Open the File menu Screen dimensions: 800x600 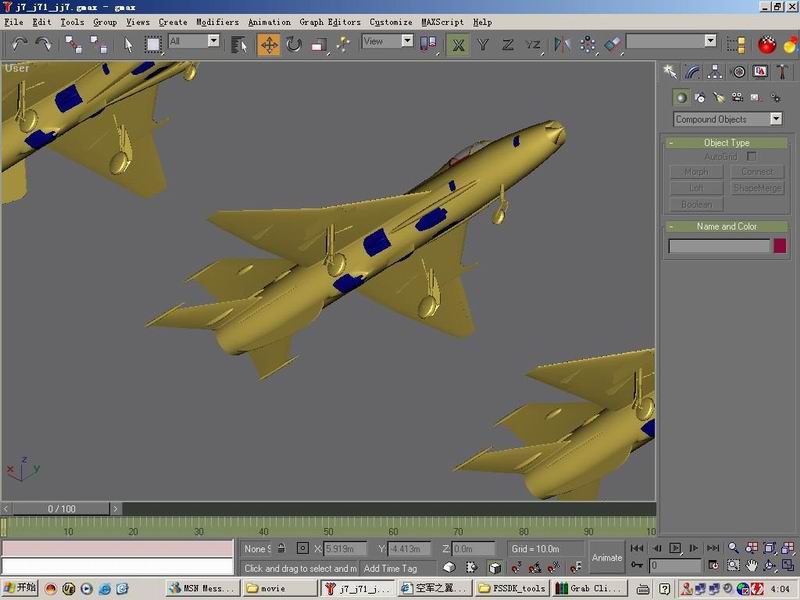pyautogui.click(x=14, y=22)
